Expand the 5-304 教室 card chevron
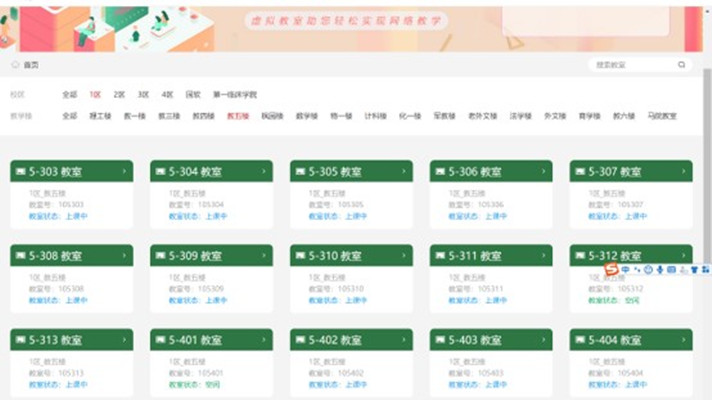712x400 pixels. [264, 172]
